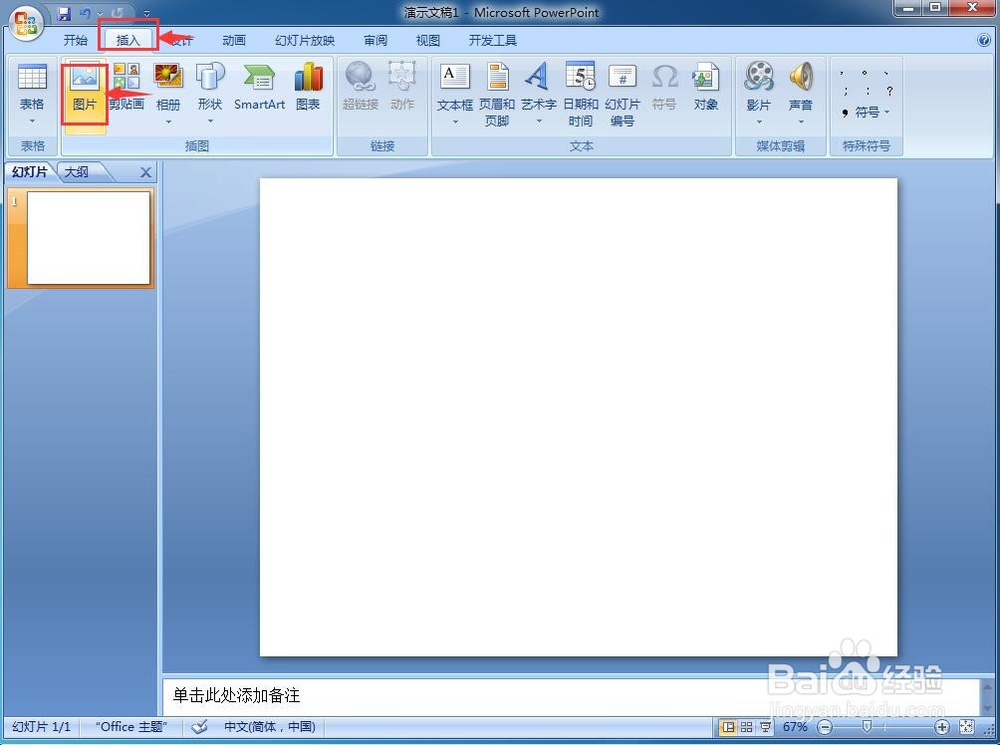
Task: Expand the 表格 table dropdown arrow
Action: (32, 122)
